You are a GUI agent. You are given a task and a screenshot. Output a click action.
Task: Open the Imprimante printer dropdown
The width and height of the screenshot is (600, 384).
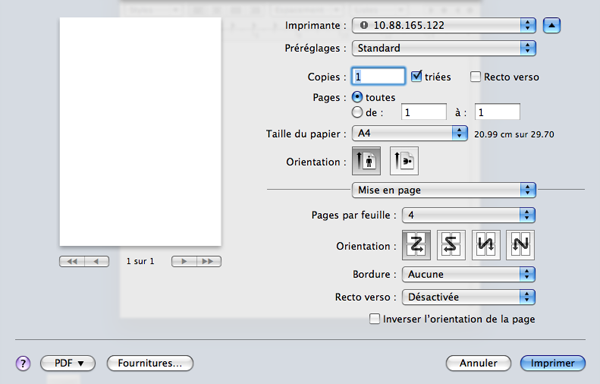[x=444, y=26]
